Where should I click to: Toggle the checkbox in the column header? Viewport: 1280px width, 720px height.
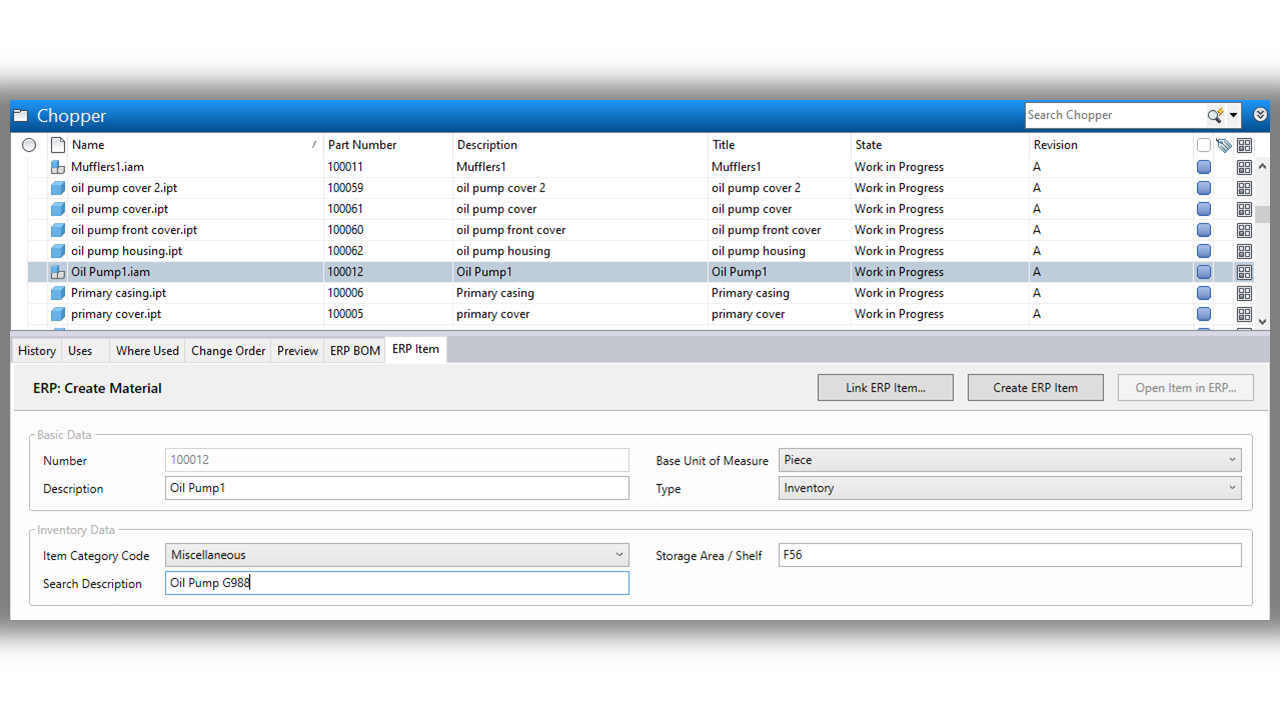pyautogui.click(x=1203, y=144)
